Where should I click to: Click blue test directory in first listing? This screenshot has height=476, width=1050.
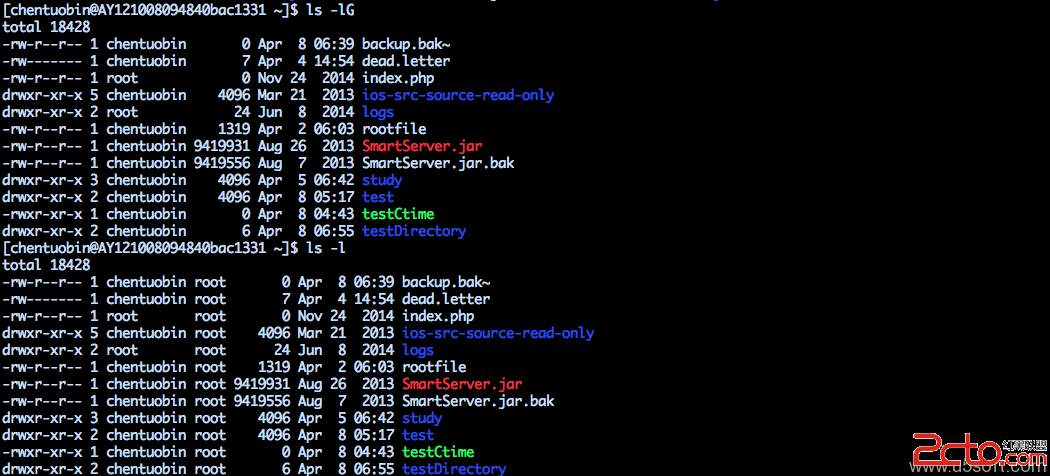[378, 197]
